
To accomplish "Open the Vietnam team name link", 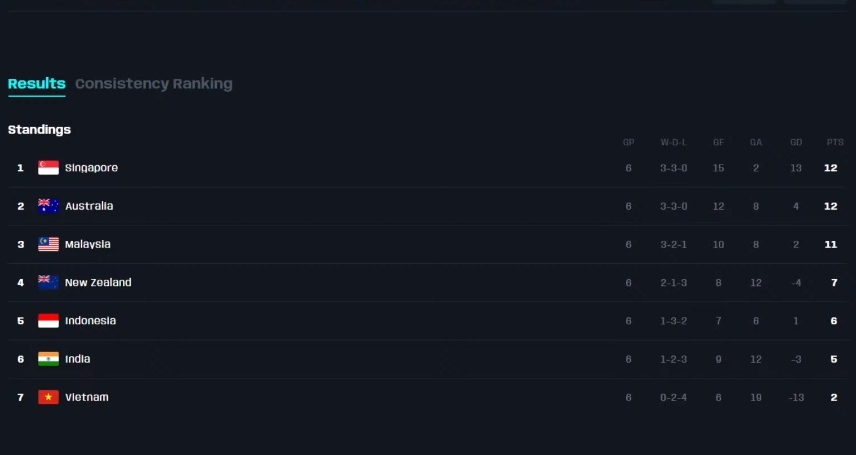I will [x=86, y=397].
